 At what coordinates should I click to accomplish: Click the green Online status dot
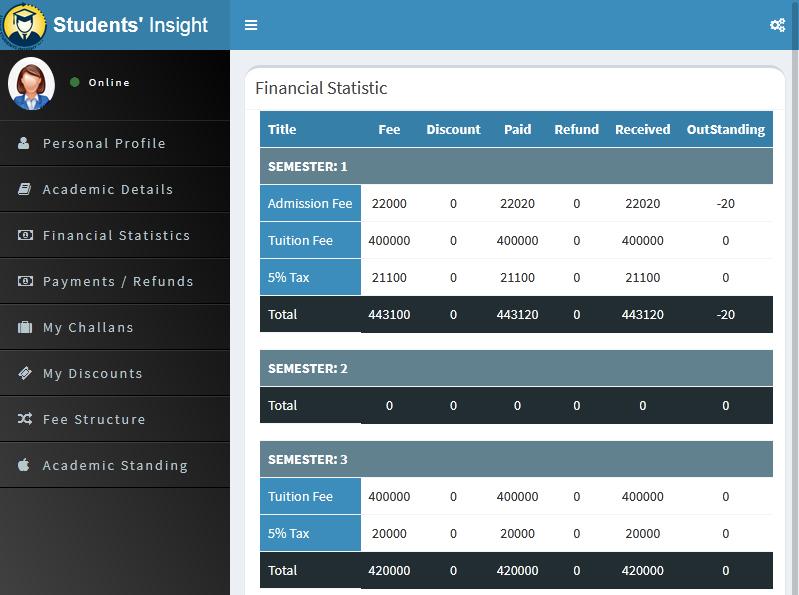coord(74,82)
